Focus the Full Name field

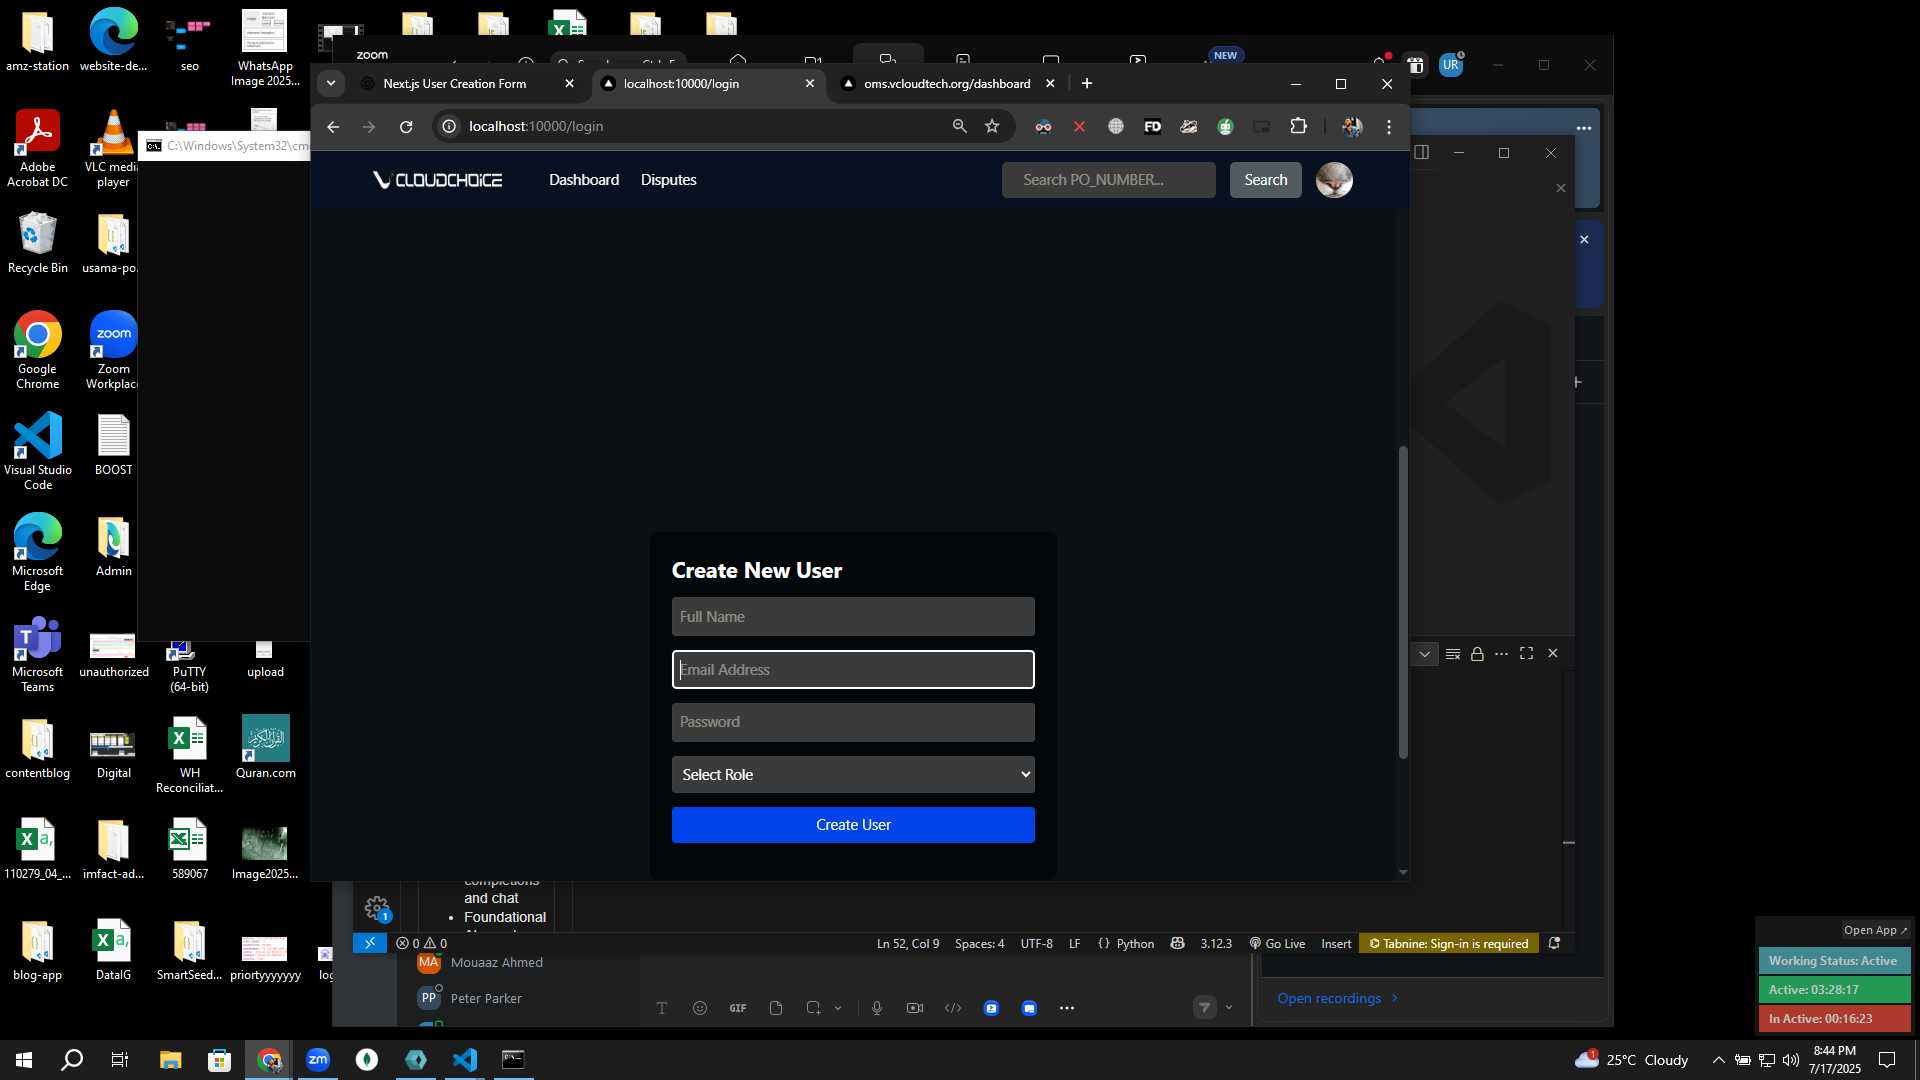(853, 617)
